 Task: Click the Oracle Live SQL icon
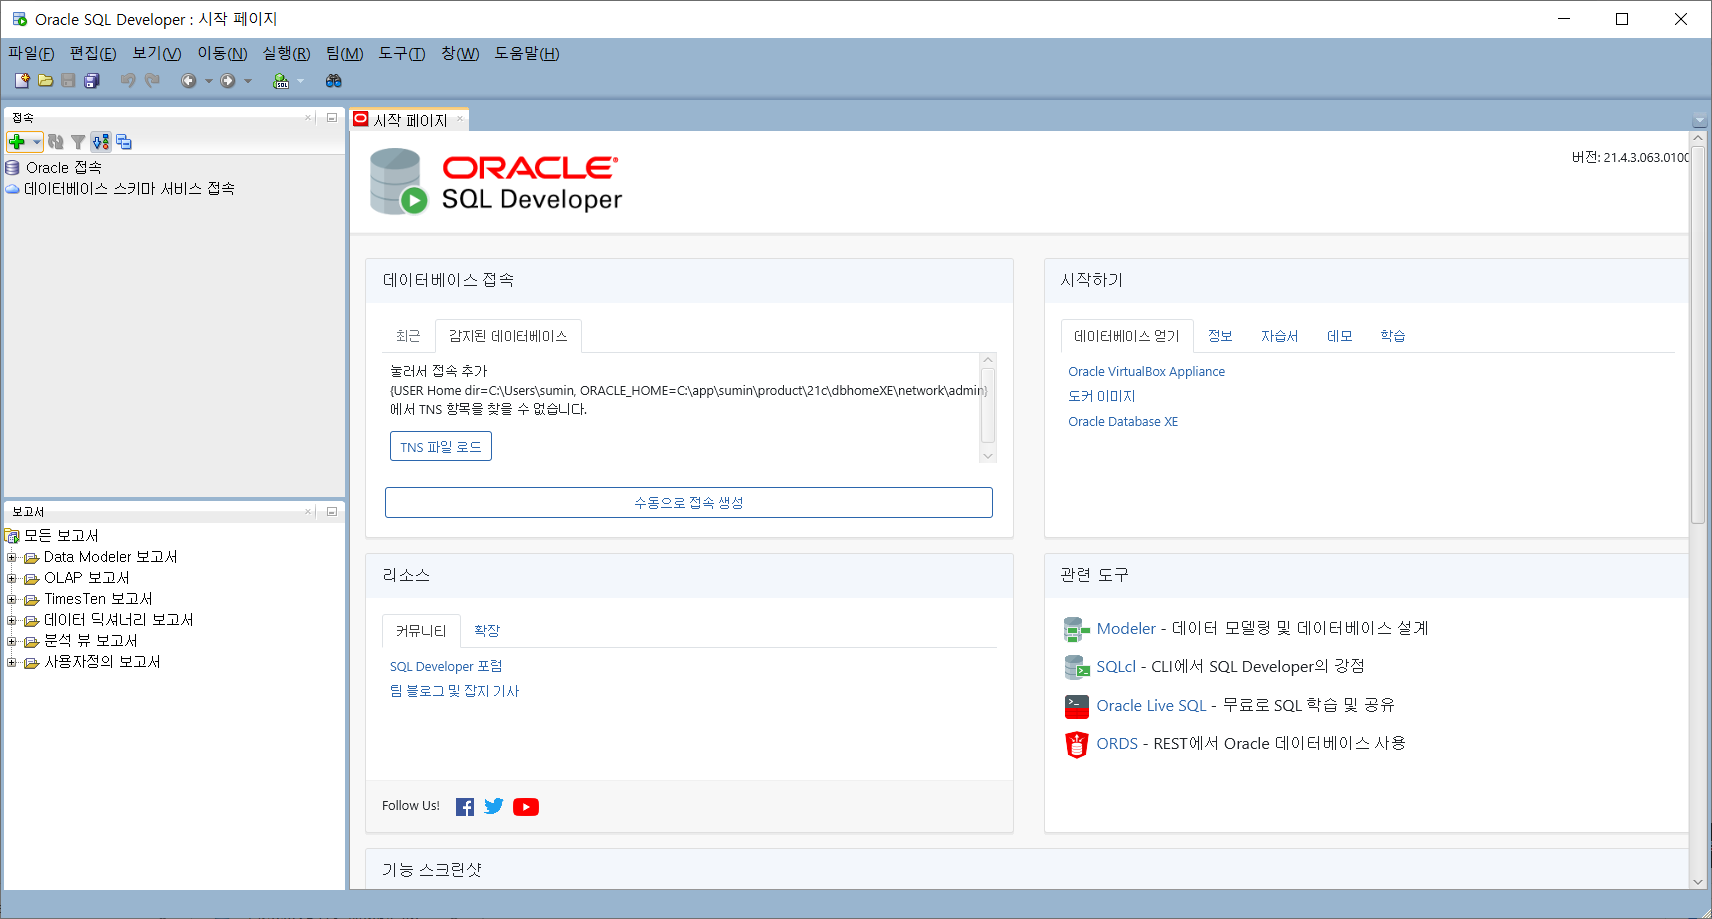(1077, 706)
